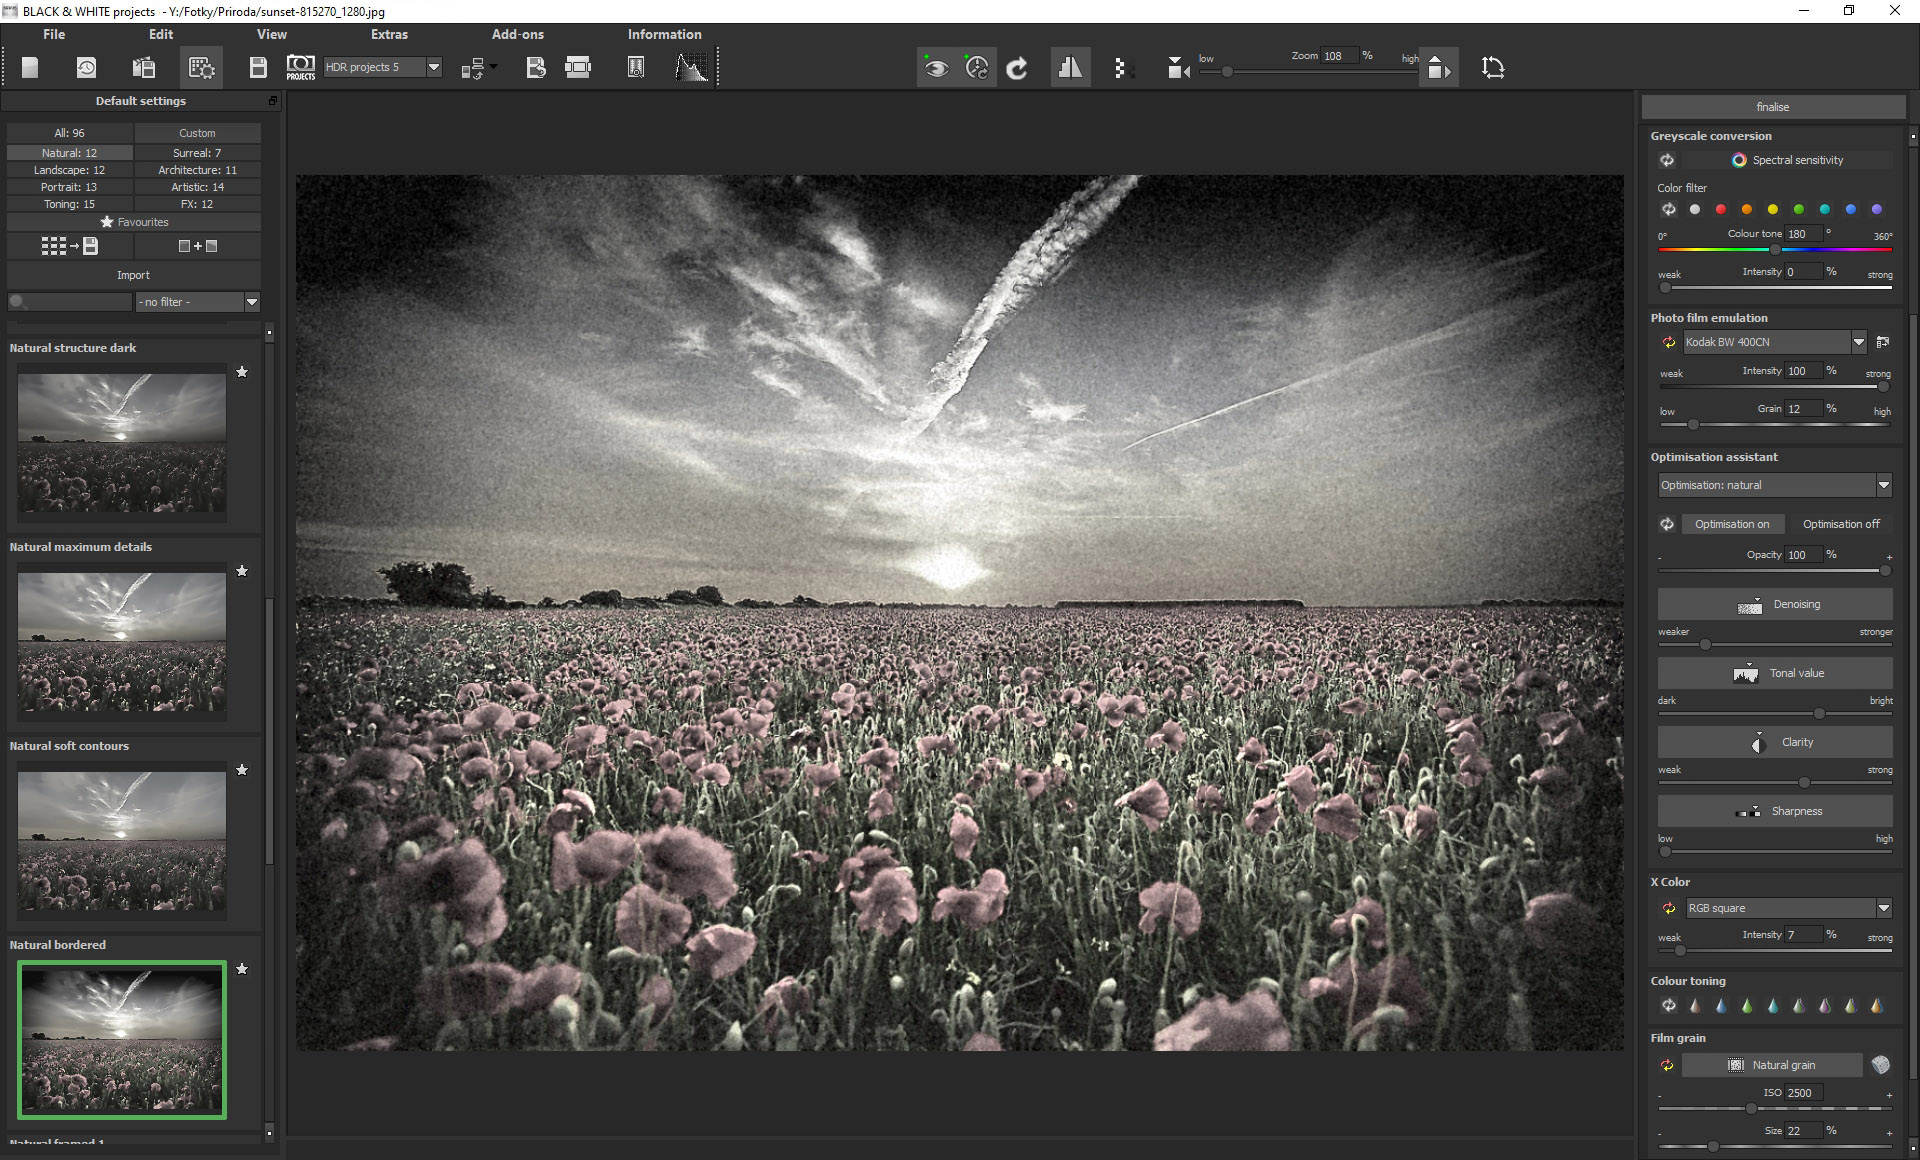Select the red color filter swatch
1920x1160 pixels.
(x=1721, y=209)
